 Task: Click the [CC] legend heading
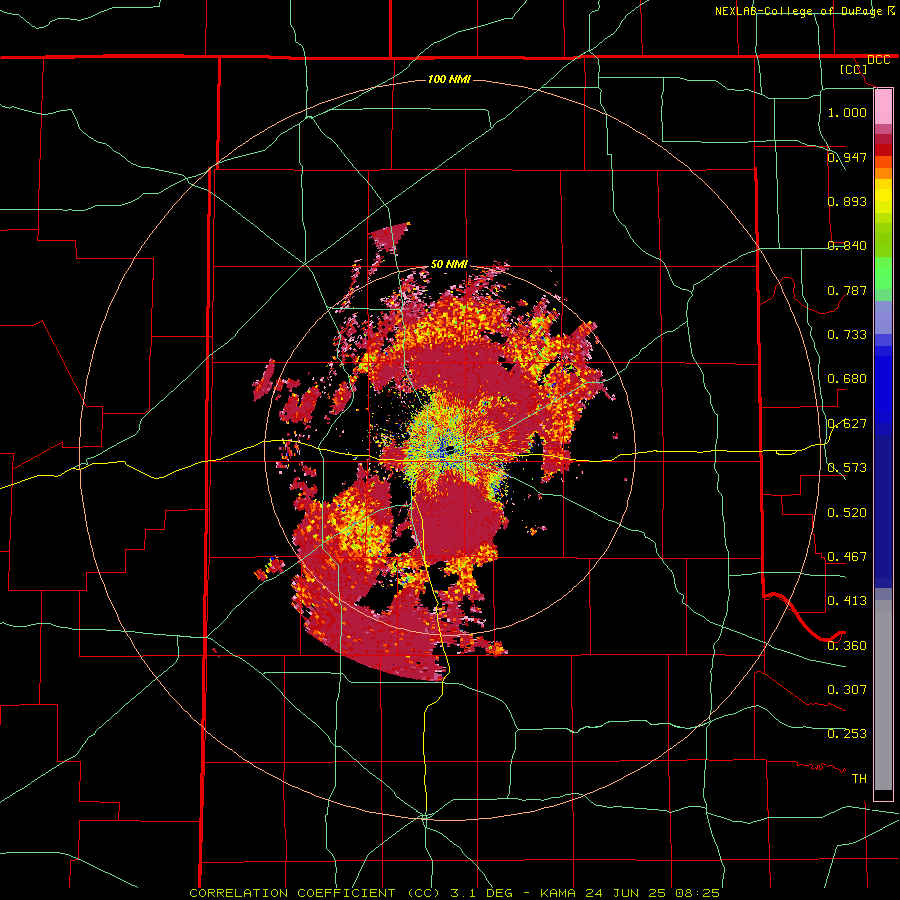[854, 69]
